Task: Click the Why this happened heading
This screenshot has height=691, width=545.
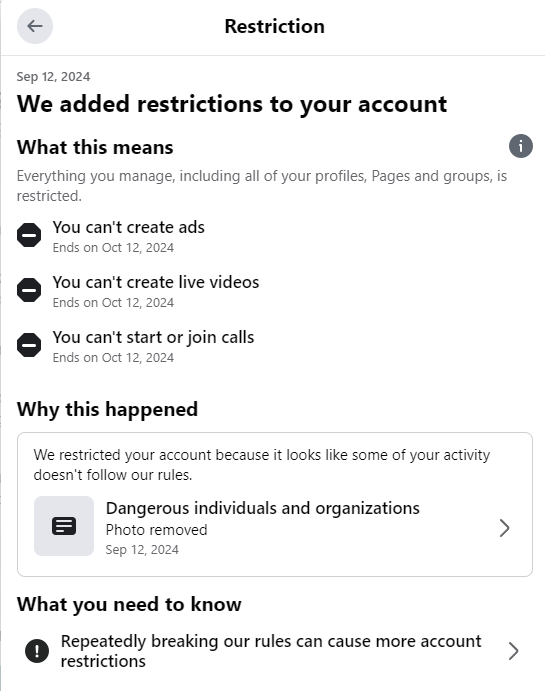Action: tap(107, 409)
